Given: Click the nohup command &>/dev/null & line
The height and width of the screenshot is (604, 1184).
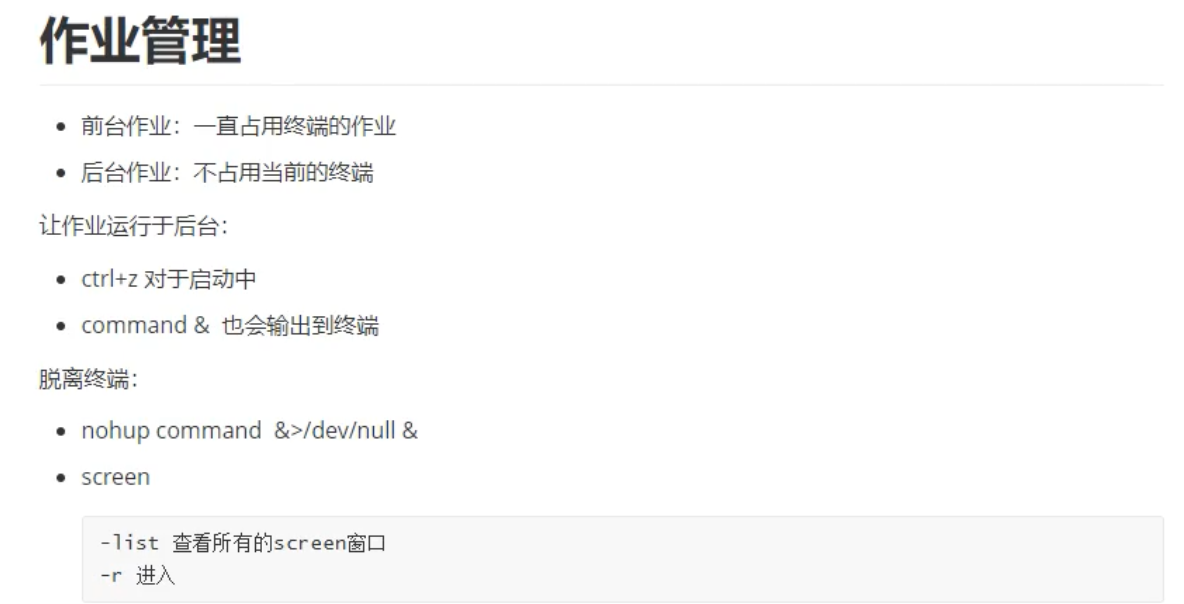Looking at the screenshot, I should [x=249, y=431].
